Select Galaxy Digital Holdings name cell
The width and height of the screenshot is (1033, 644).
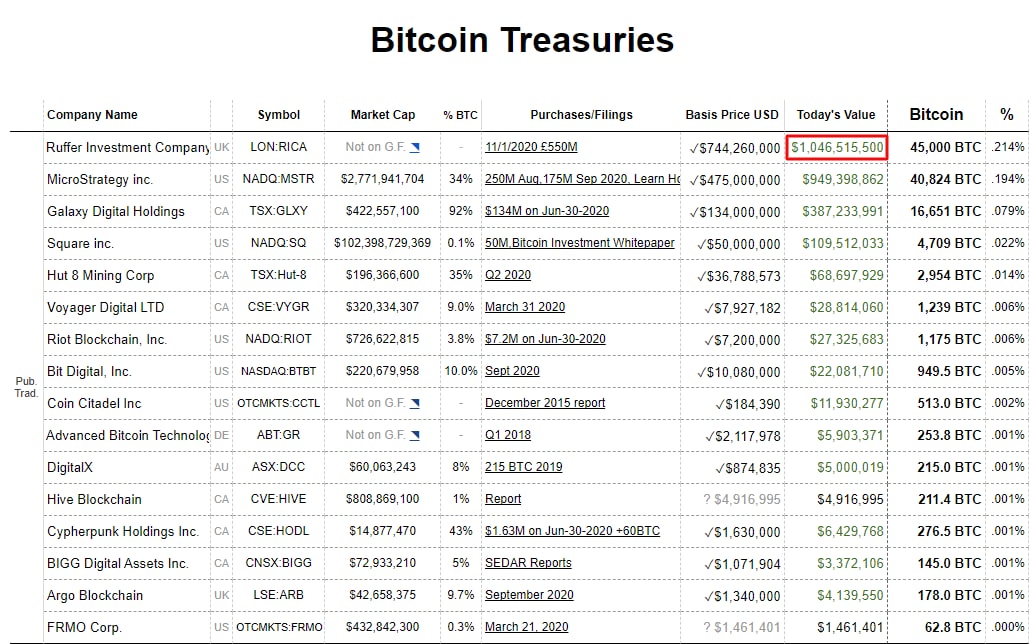[x=127, y=211]
